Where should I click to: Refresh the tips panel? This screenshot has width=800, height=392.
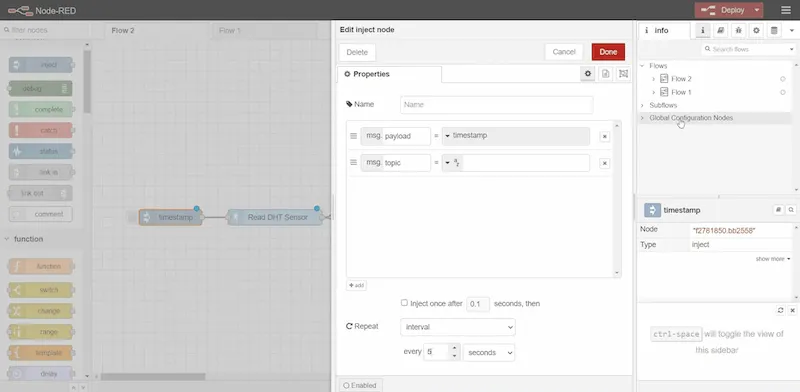pos(781,310)
